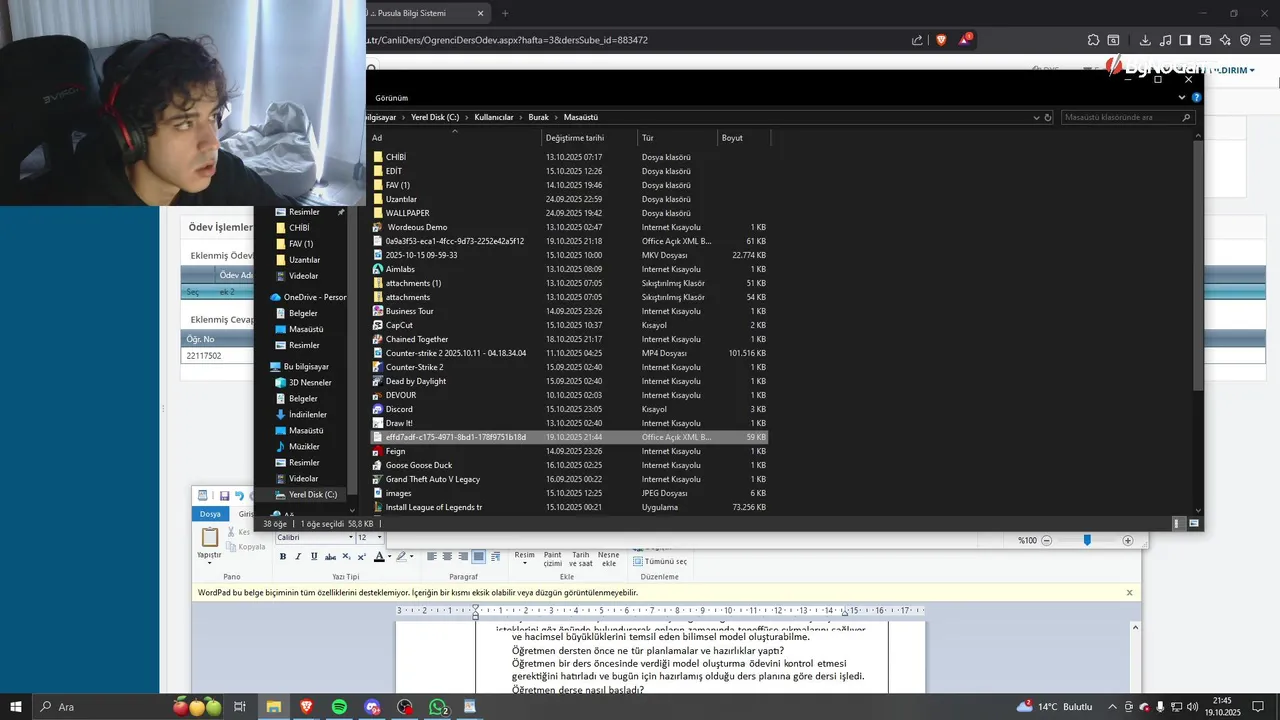
Task: Align text left in WordPad
Action: 432,556
